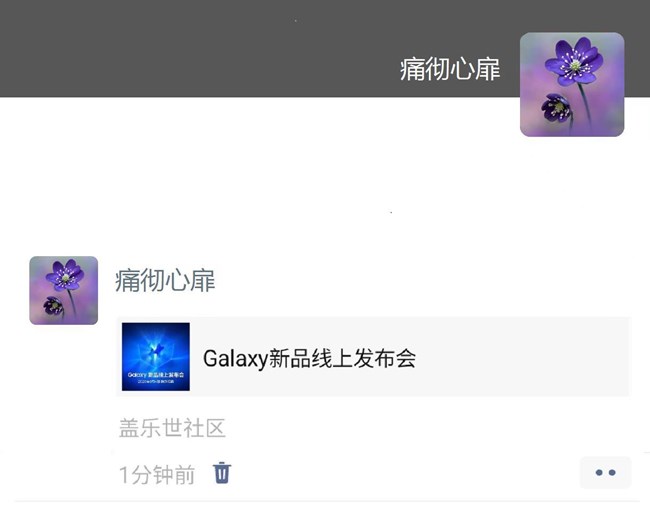Open the Galaxy新品线上发布会 link title

[309, 358]
